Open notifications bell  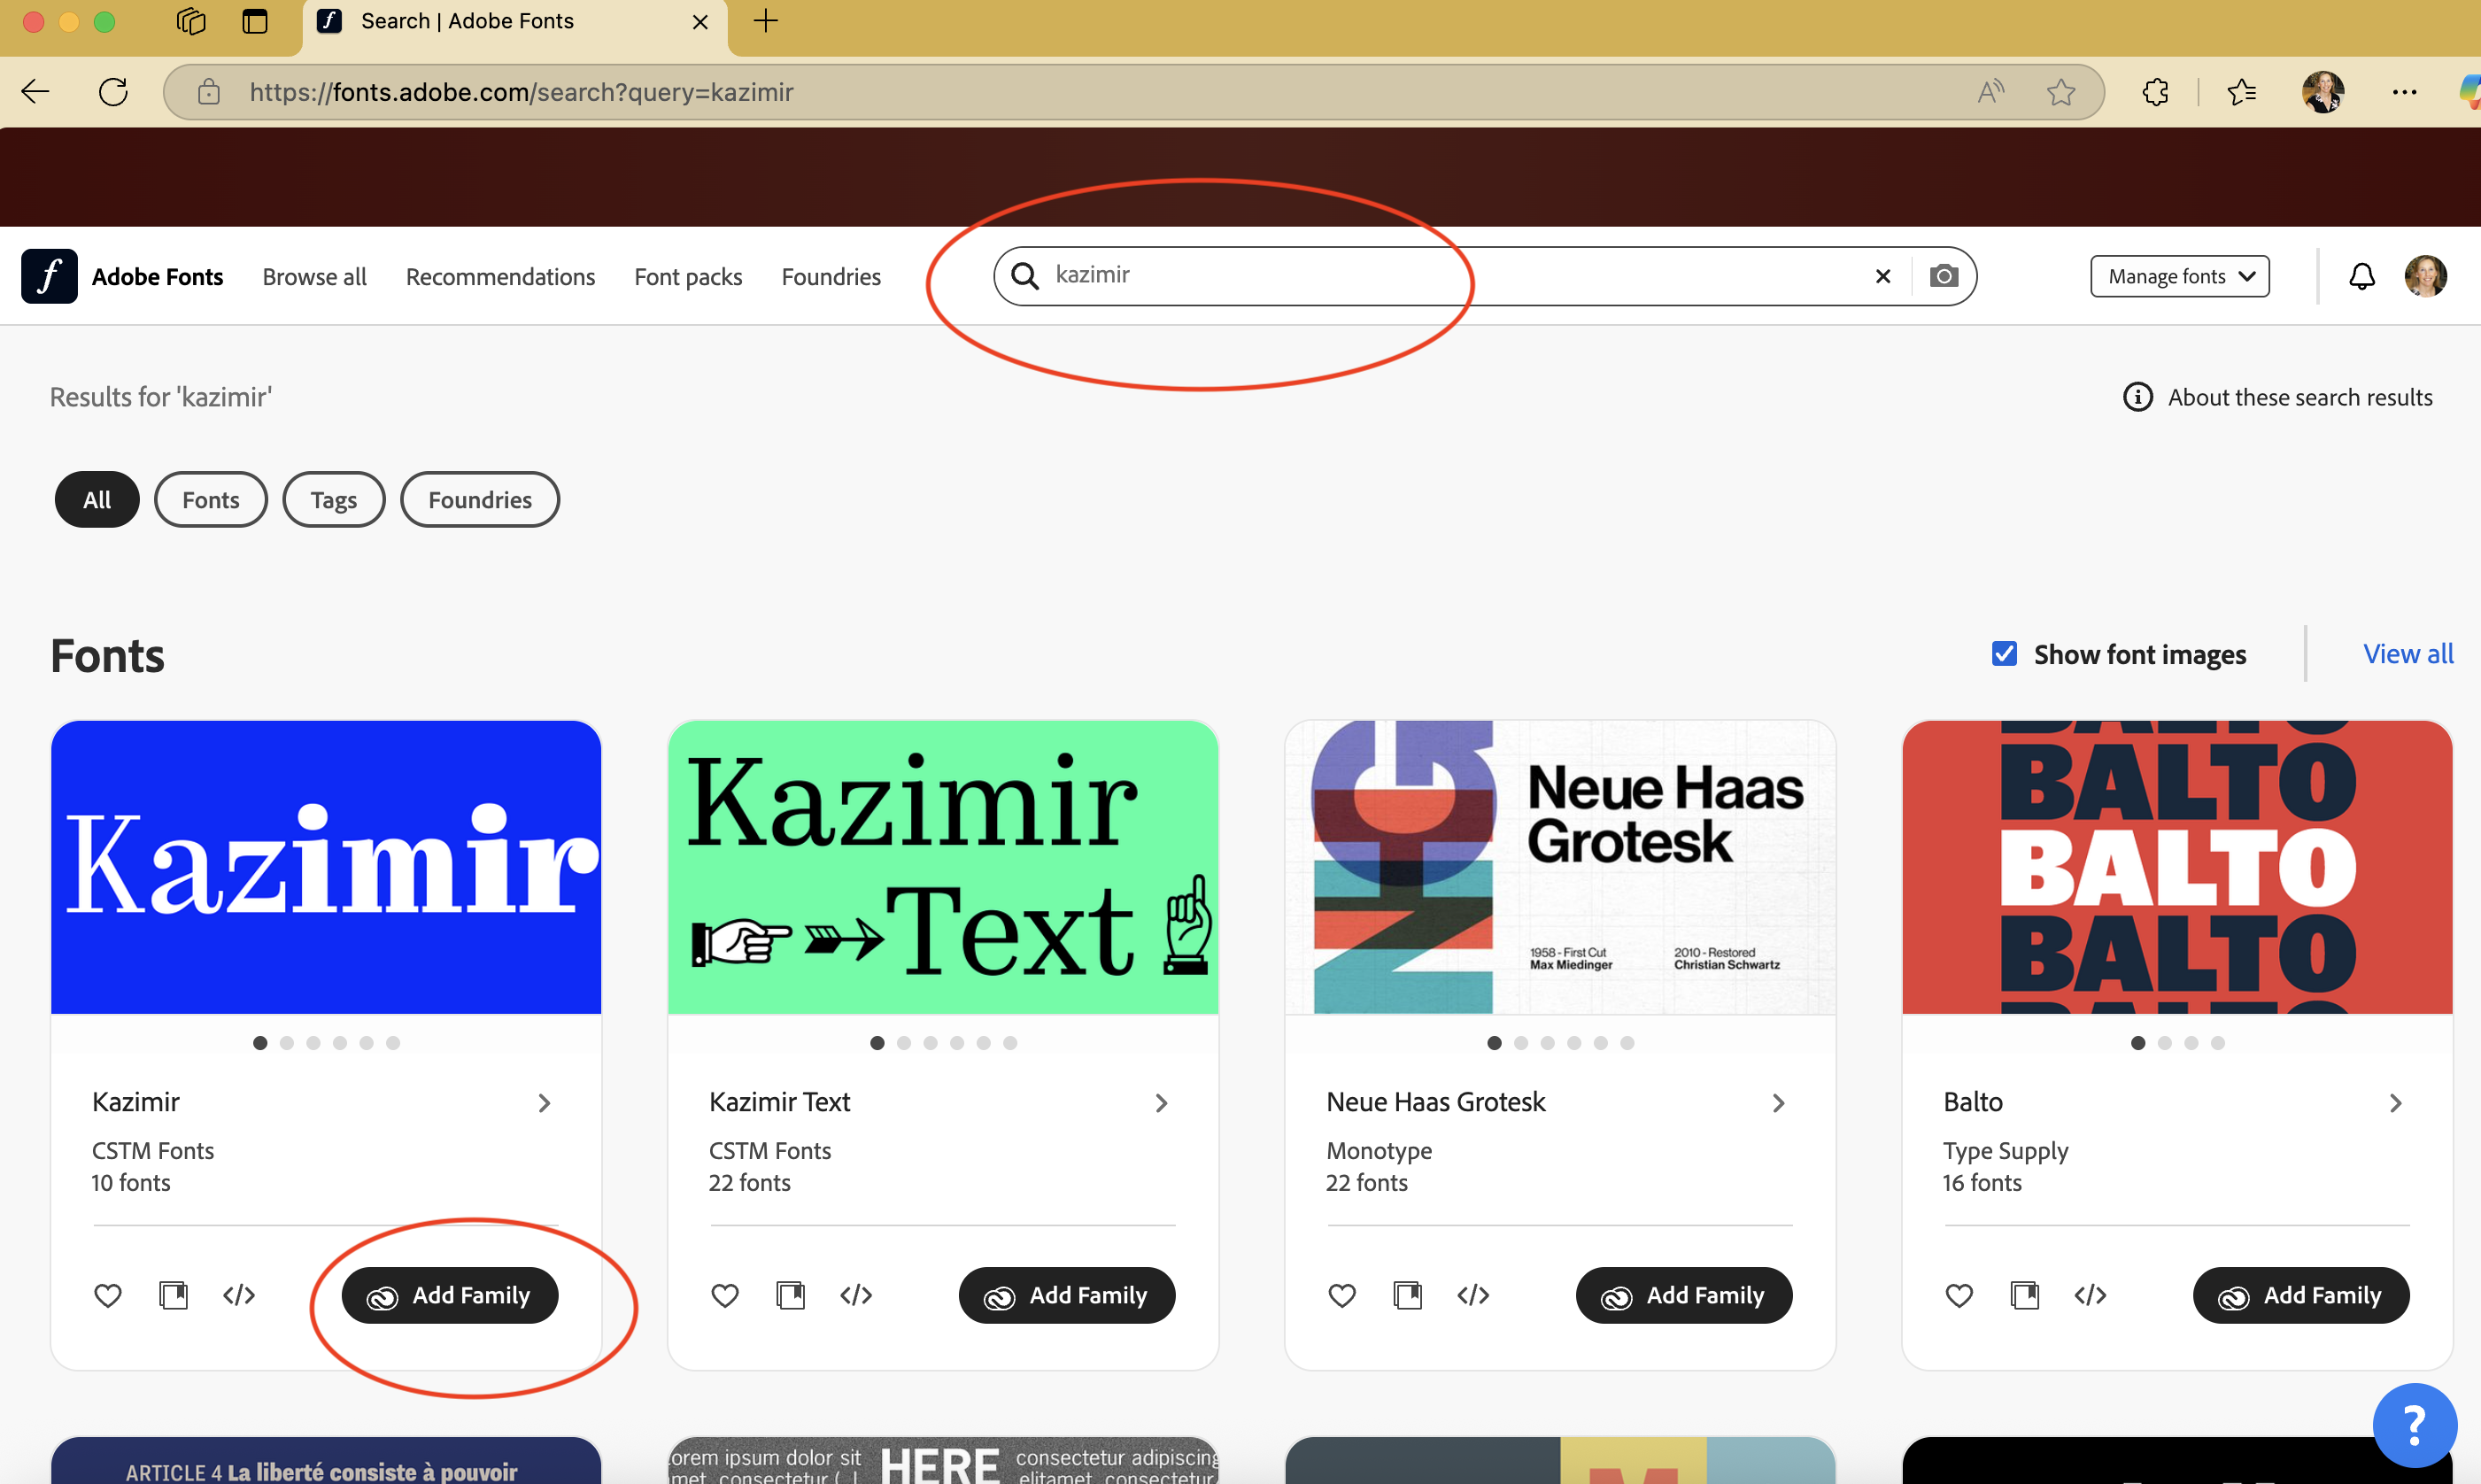tap(2362, 276)
